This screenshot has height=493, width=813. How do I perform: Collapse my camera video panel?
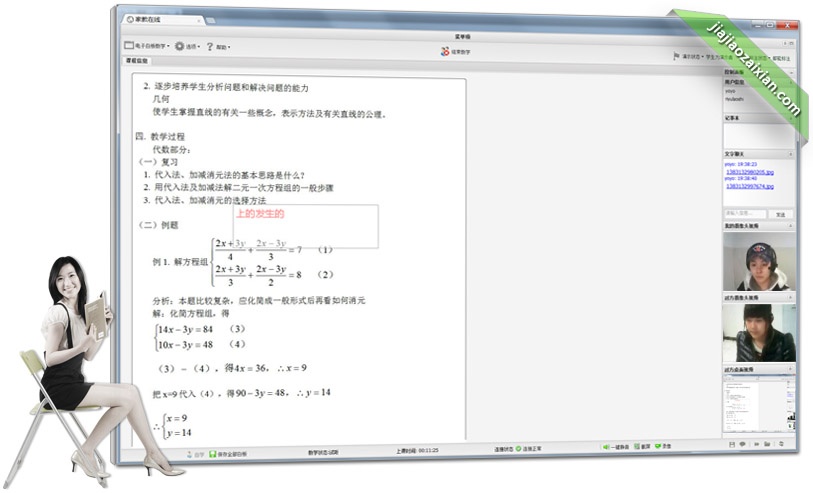point(790,226)
